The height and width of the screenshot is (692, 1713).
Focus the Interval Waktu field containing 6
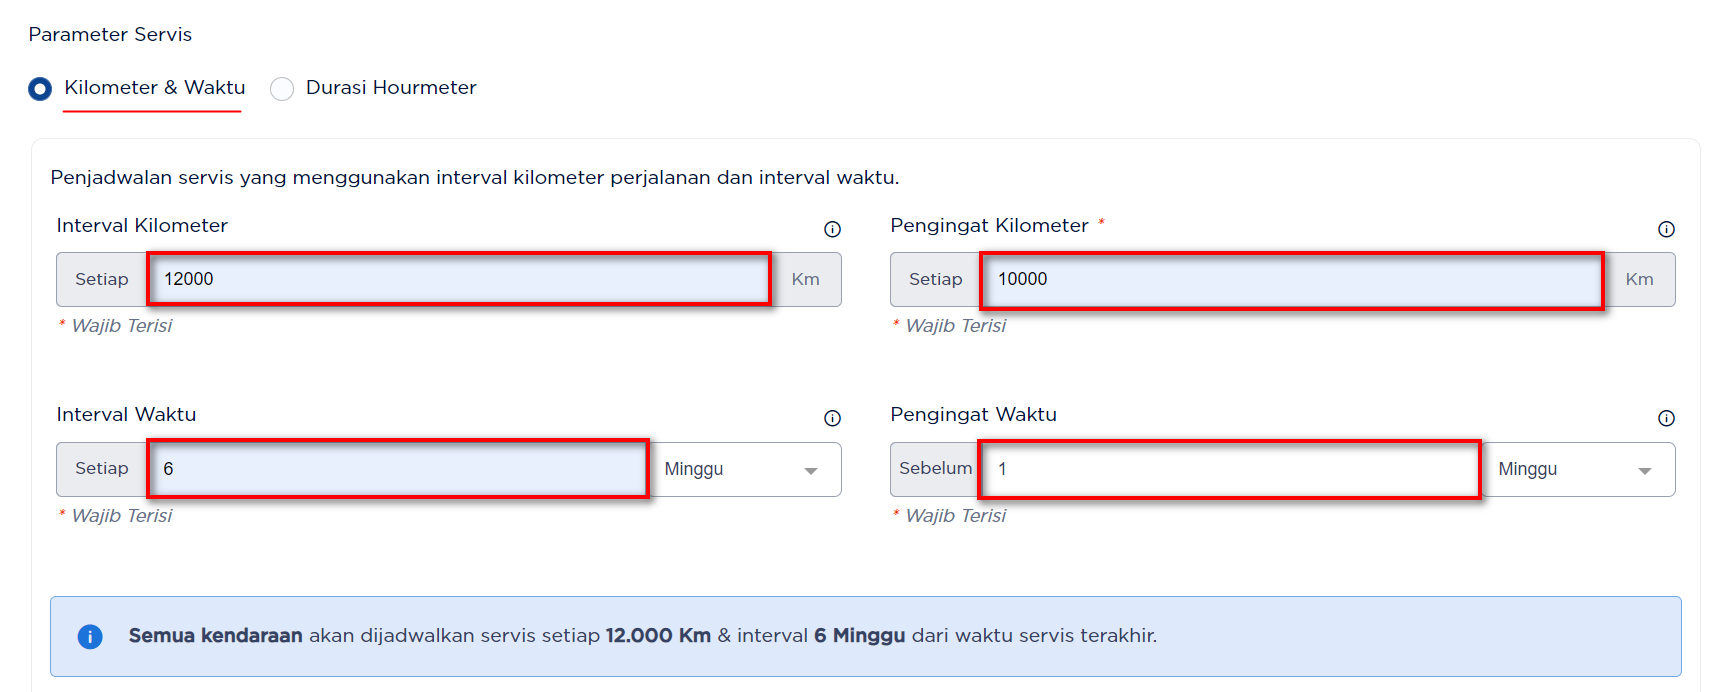(398, 469)
